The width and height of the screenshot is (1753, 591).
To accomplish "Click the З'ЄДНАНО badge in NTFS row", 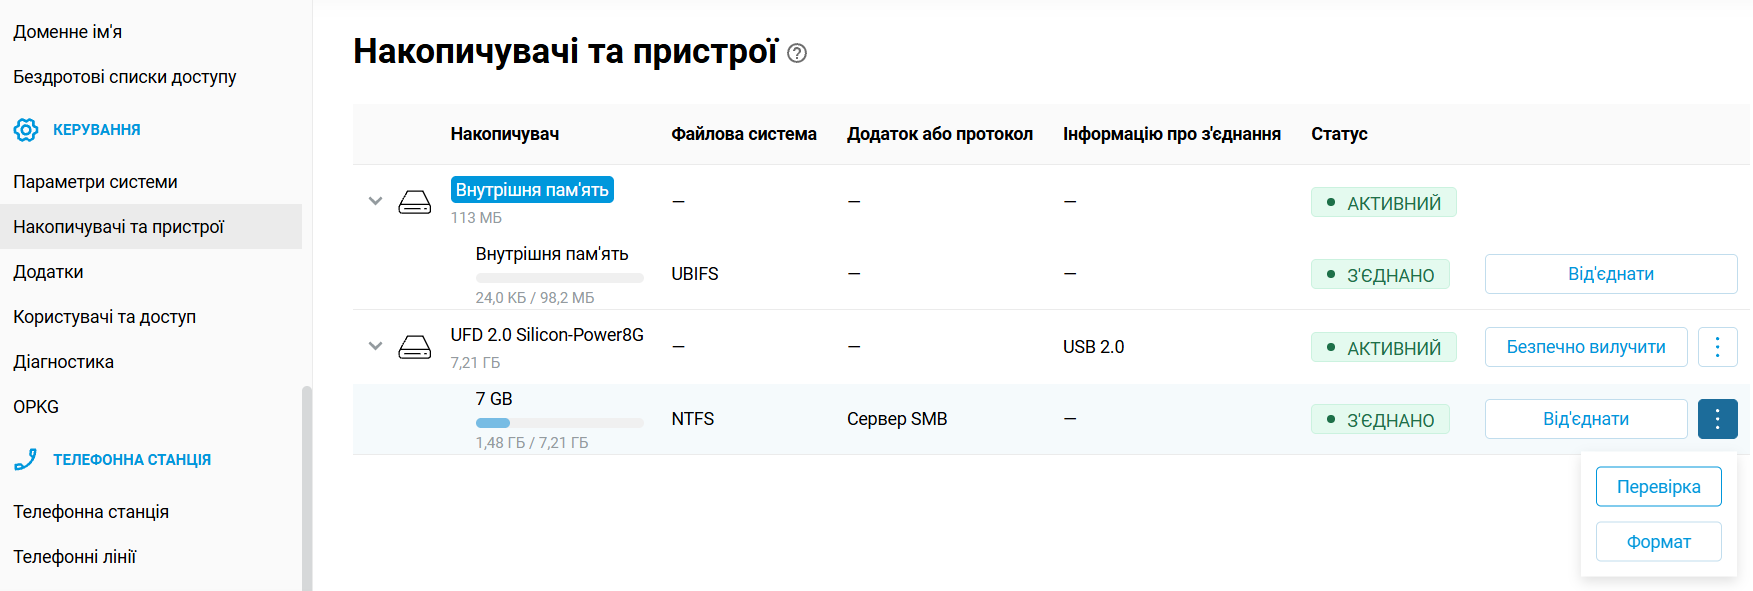I will pos(1380,420).
